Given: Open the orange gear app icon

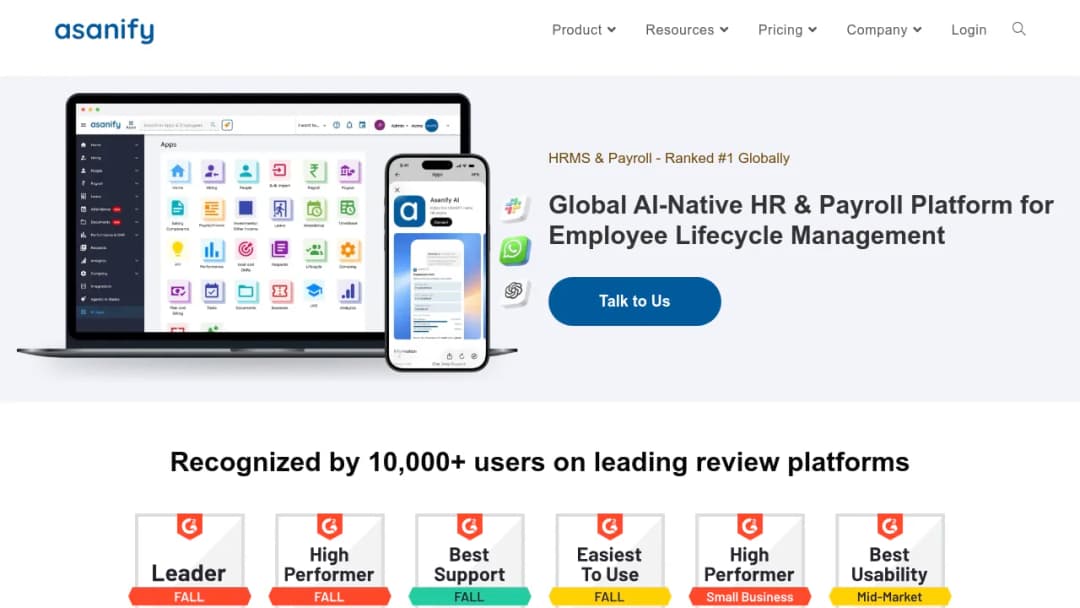Looking at the screenshot, I should [x=348, y=250].
